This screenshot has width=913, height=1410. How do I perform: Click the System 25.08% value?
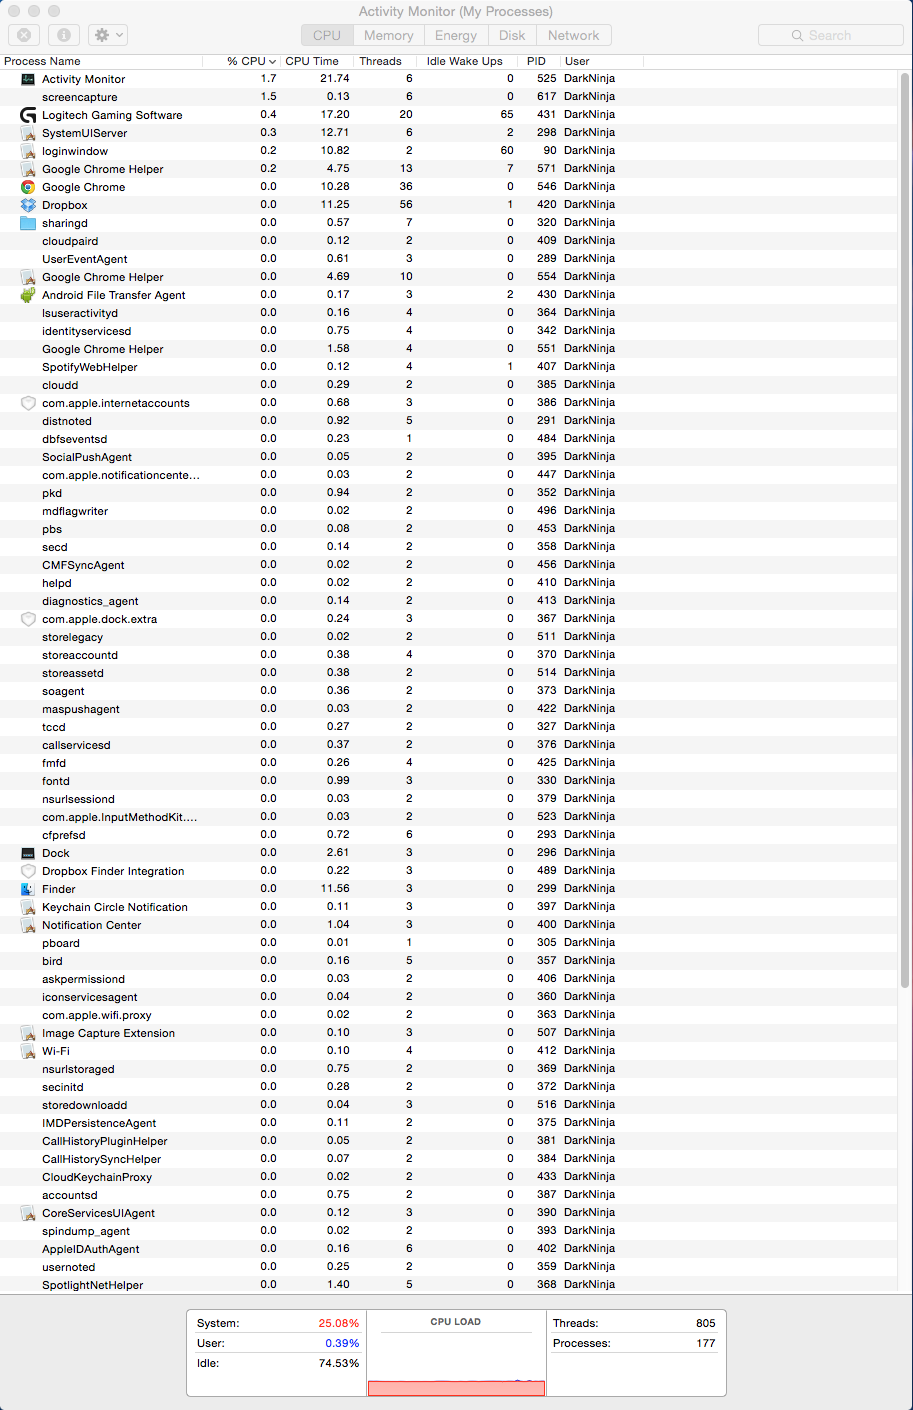pos(339,1323)
